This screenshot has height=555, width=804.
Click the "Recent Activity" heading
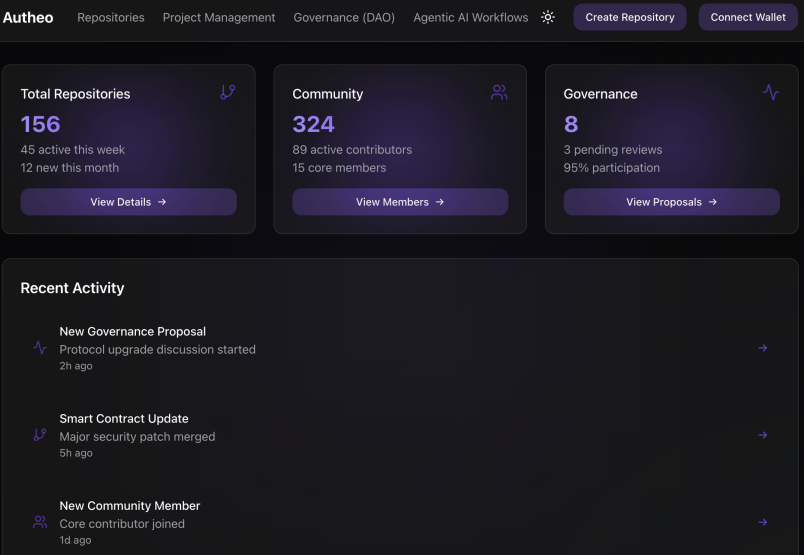point(72,288)
